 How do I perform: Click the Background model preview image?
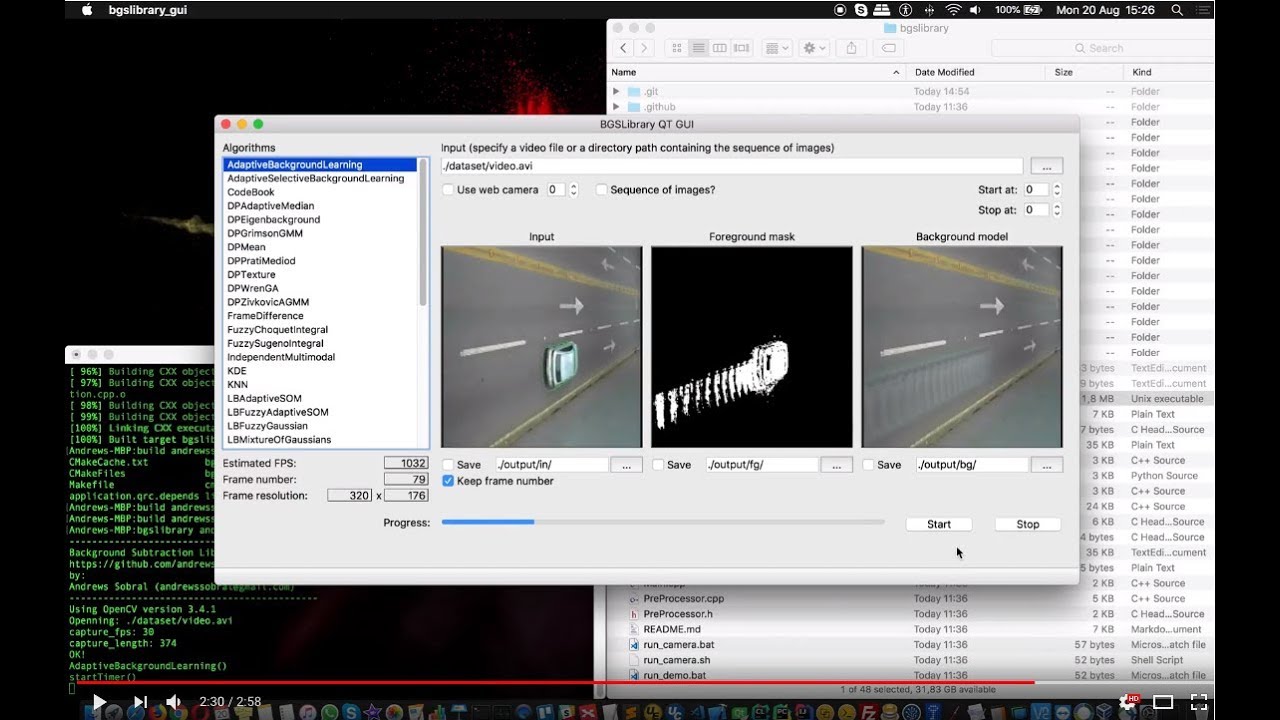point(962,347)
